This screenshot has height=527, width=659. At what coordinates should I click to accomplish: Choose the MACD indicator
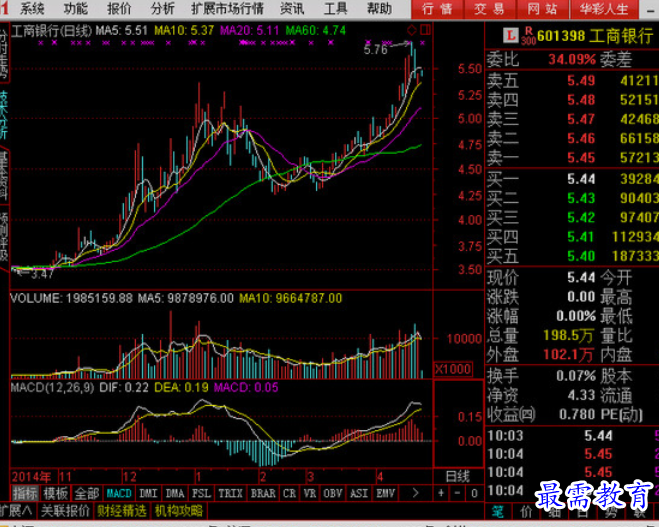[x=119, y=493]
